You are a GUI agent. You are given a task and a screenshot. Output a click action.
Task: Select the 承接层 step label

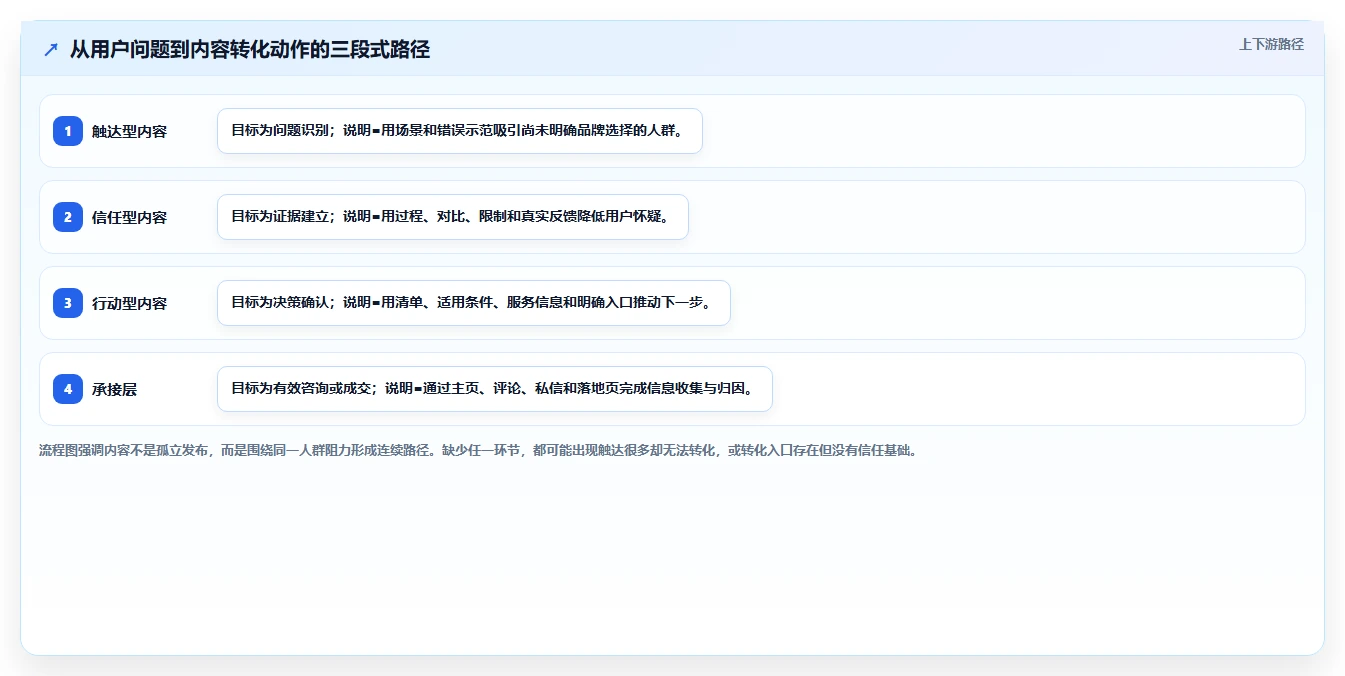(x=114, y=389)
